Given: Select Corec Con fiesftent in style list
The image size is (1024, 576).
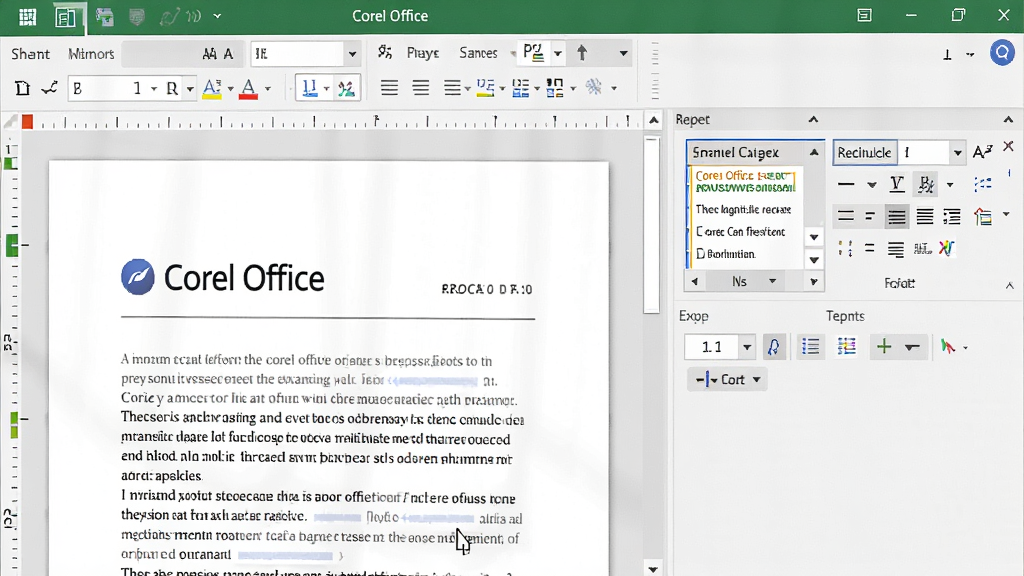Looking at the screenshot, I should 741,232.
